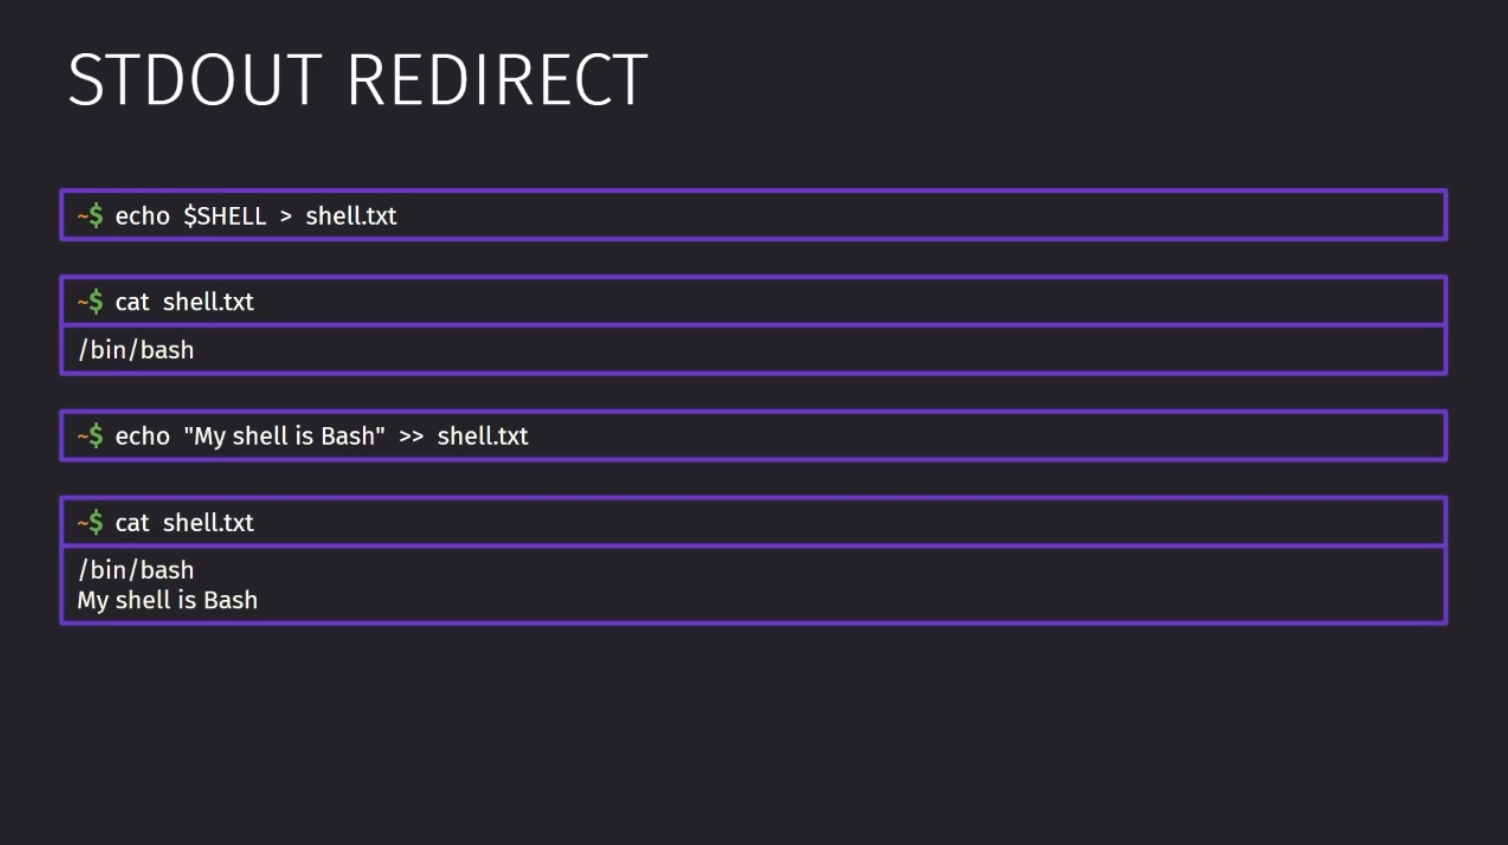
Task: Click the prompt symbol before echo "My shell"
Action: tap(90, 435)
